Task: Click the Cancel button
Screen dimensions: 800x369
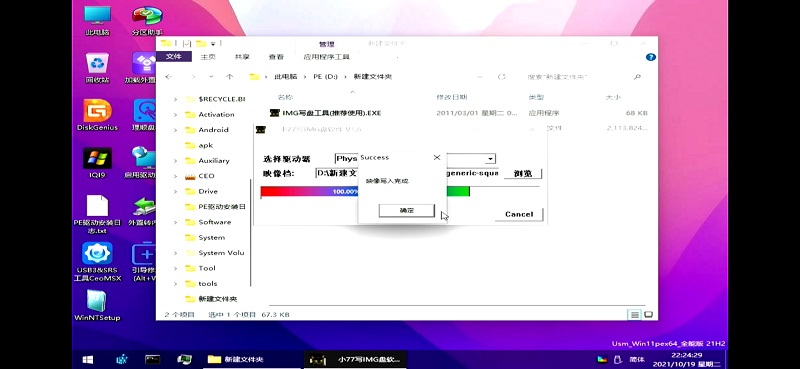Action: (519, 214)
